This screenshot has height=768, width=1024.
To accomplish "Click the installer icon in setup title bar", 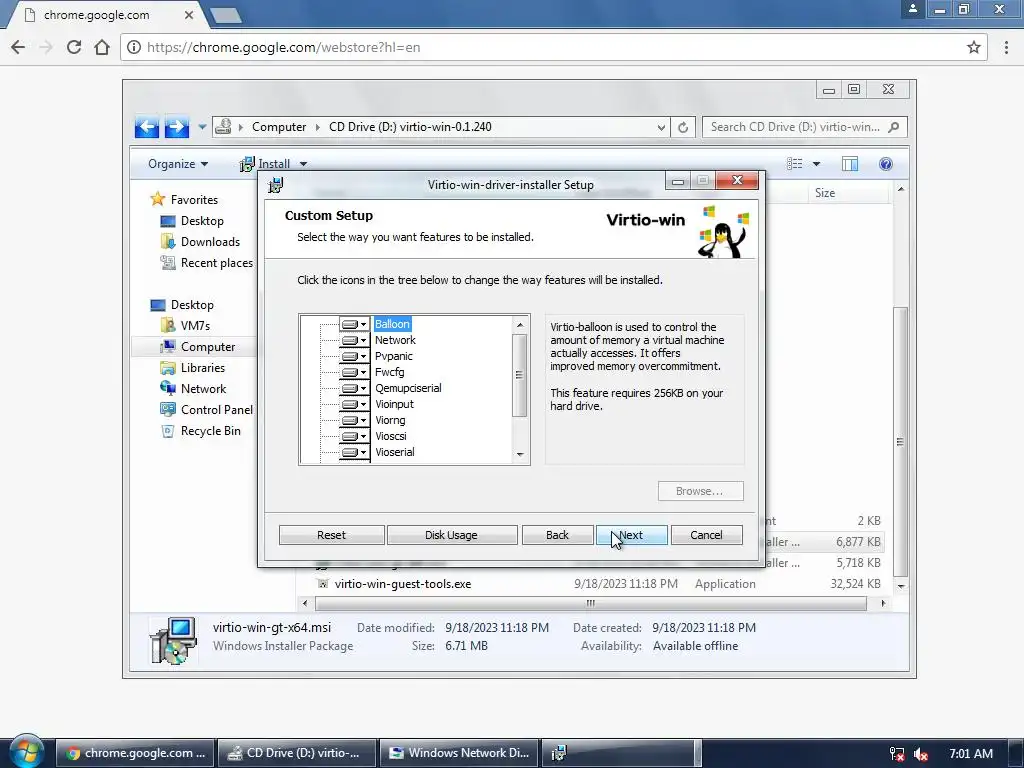I will click(276, 185).
